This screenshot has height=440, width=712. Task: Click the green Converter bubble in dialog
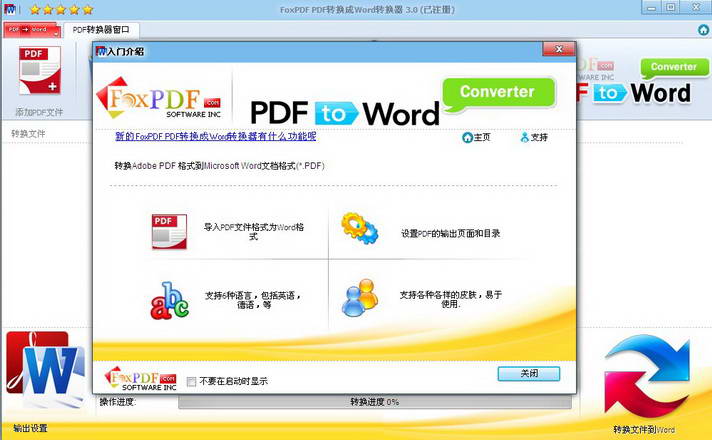coord(498,93)
